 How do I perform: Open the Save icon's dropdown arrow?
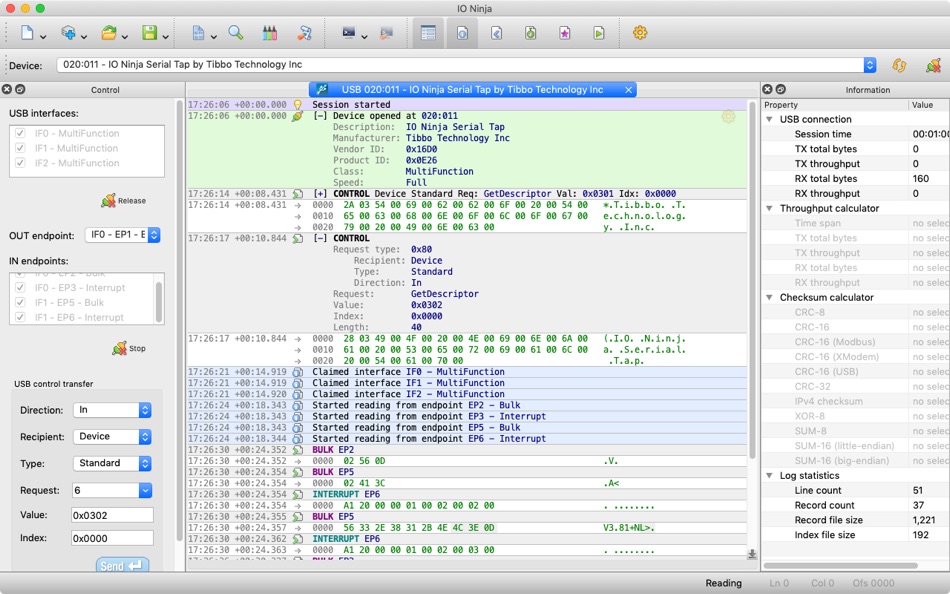[165, 37]
